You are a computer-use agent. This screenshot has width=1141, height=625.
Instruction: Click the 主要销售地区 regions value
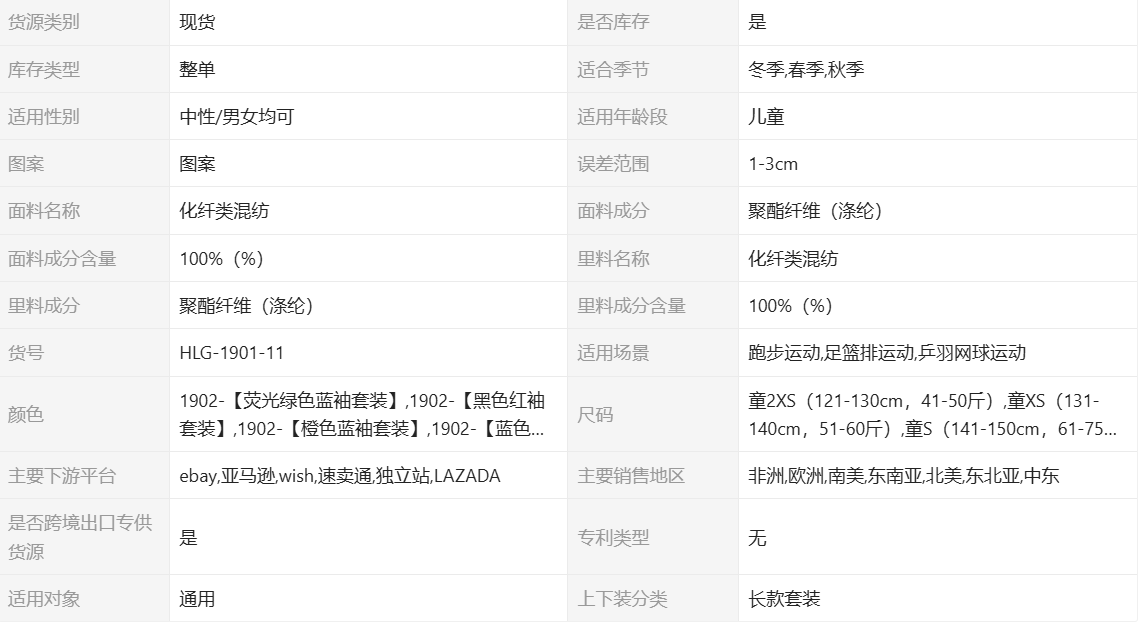pos(903,476)
